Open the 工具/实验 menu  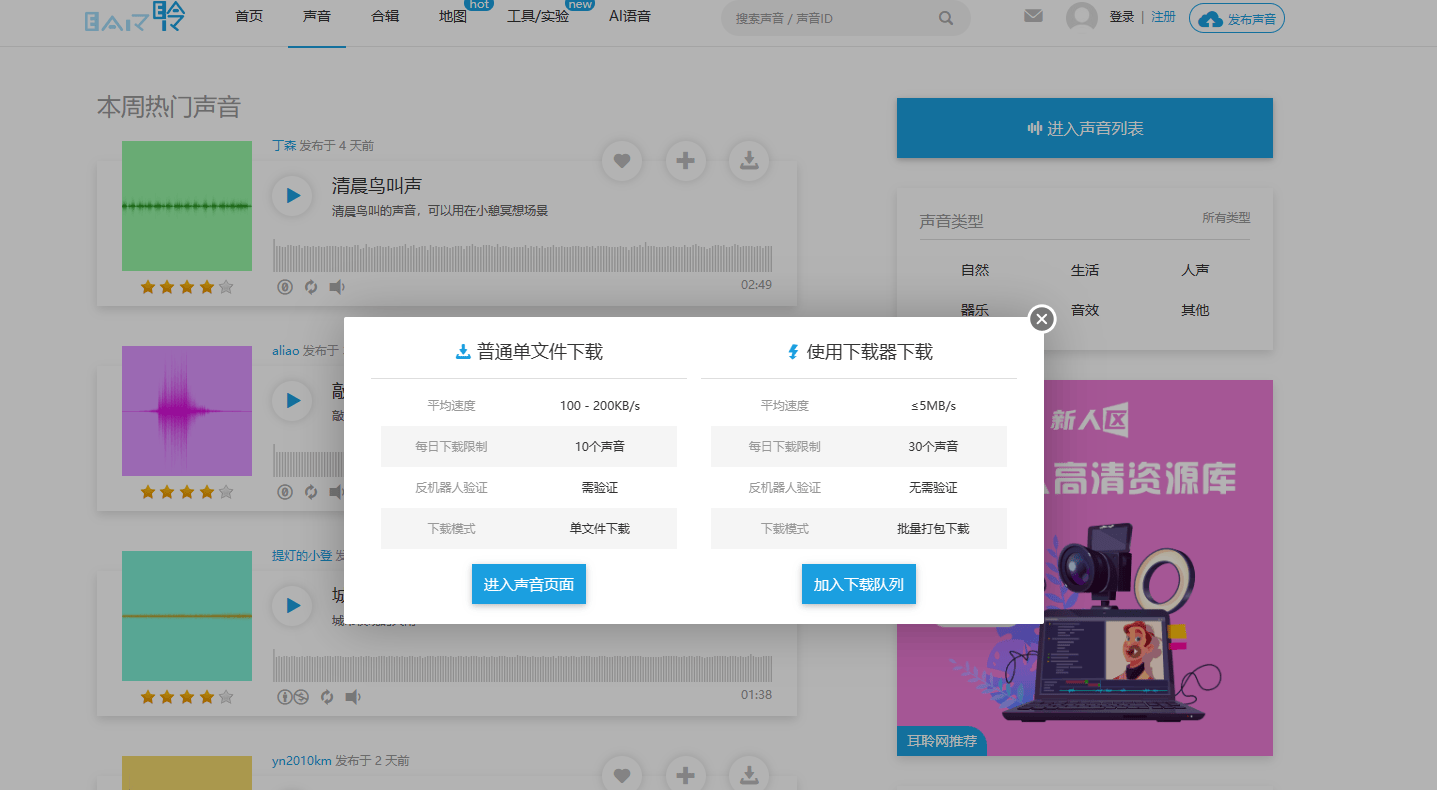(540, 16)
